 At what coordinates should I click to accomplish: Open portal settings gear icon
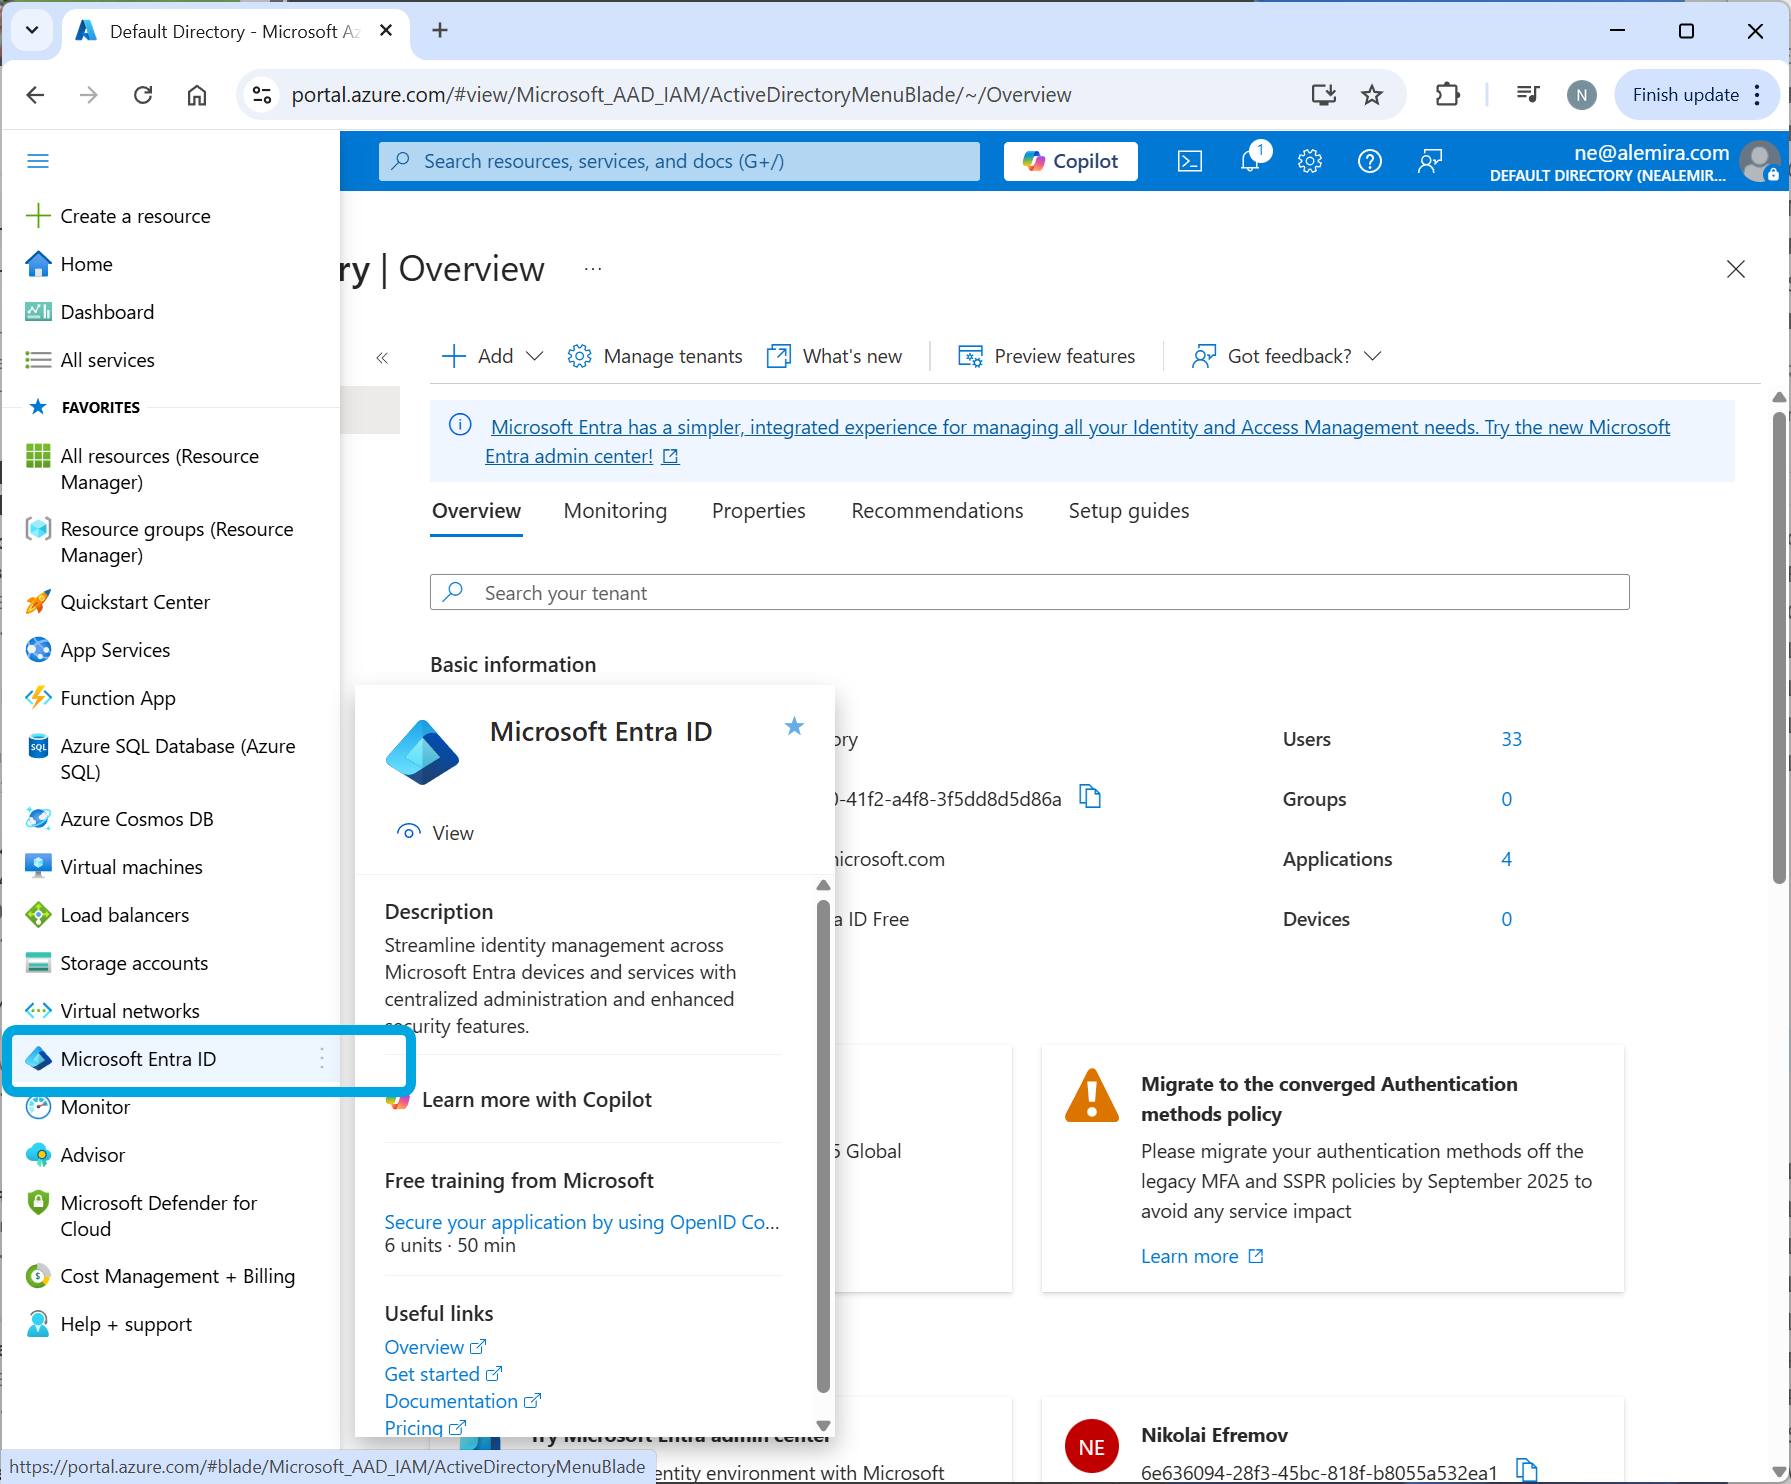(x=1310, y=161)
